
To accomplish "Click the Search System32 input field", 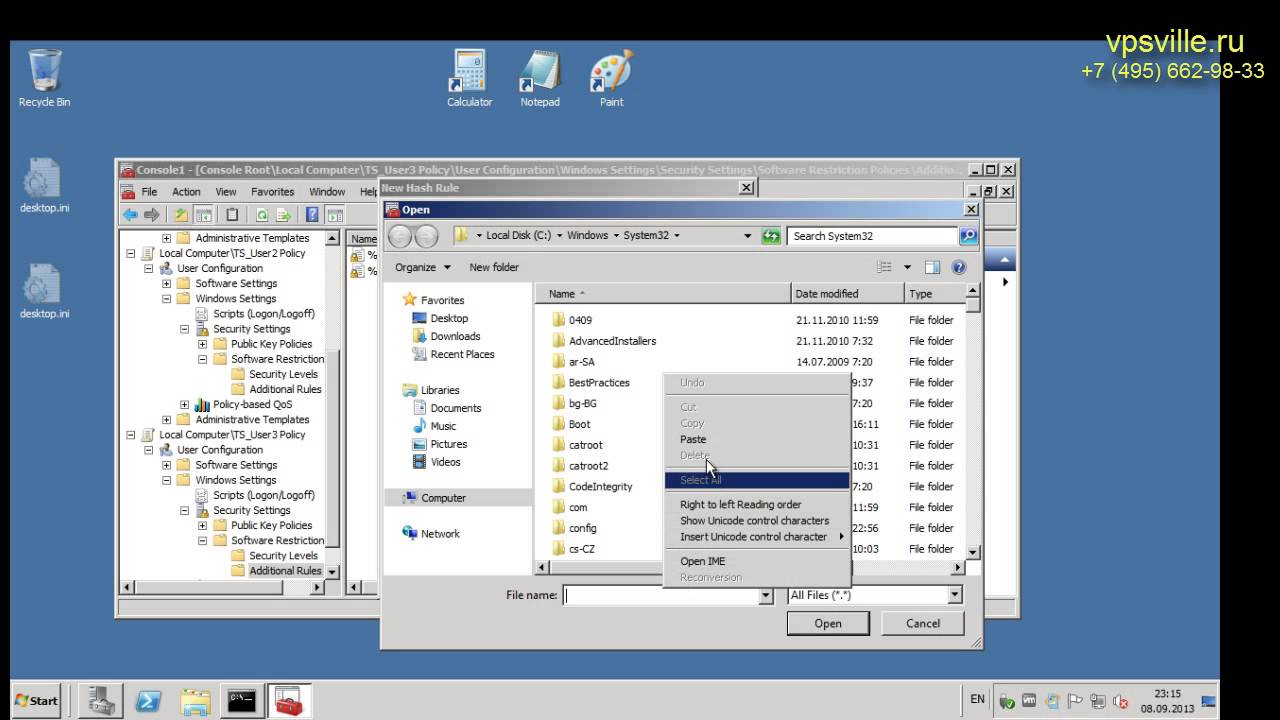I will [x=872, y=236].
